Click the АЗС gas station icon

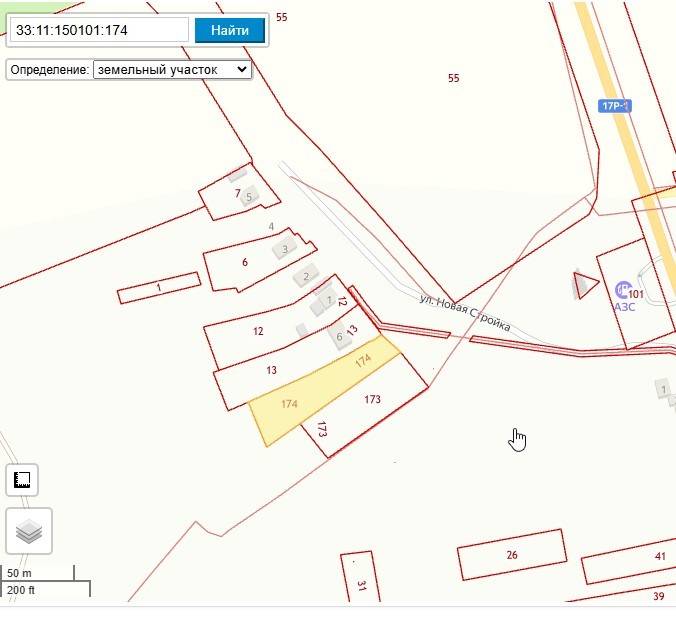(x=622, y=291)
